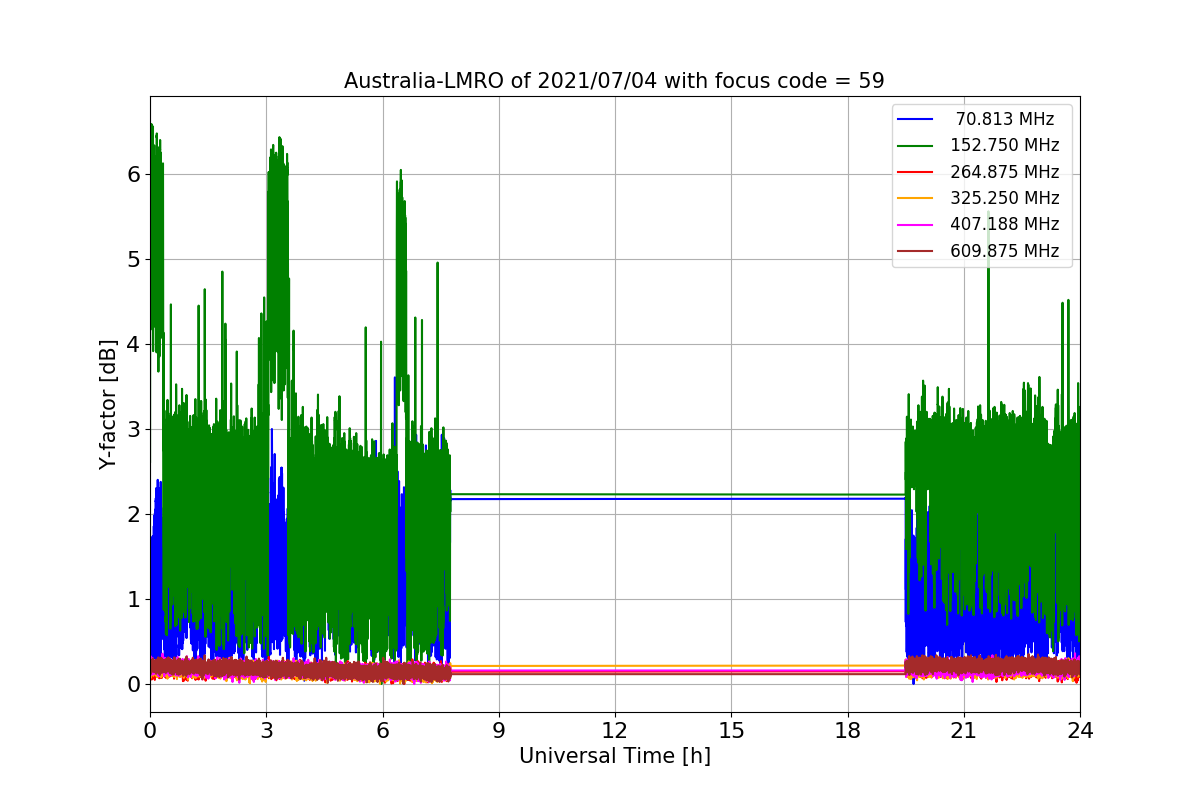Click the 407.188 MHz legend label

coord(1005,225)
